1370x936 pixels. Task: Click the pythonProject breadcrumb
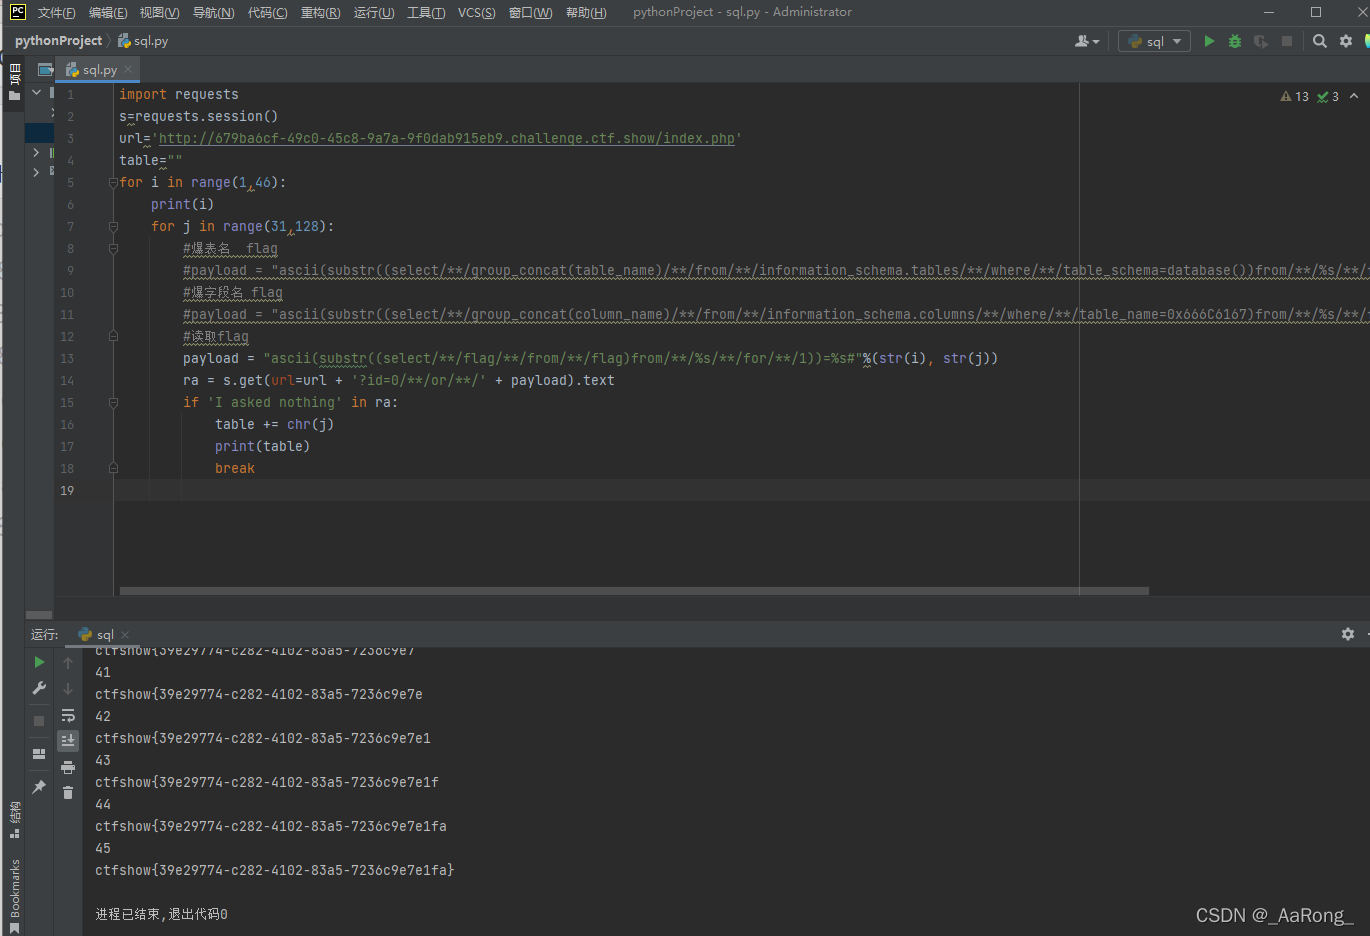(58, 41)
